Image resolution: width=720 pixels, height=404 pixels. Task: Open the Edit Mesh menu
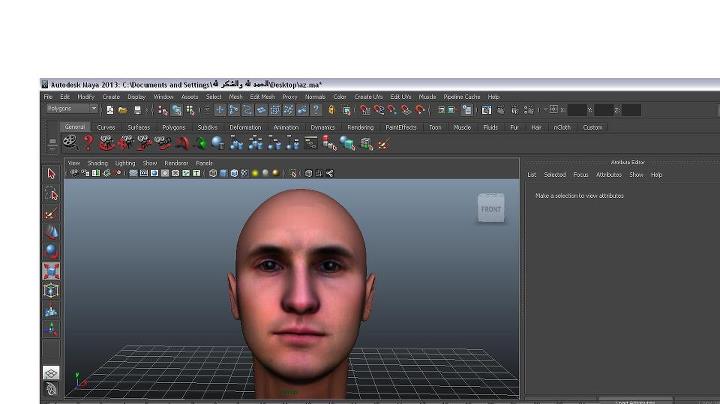[262, 97]
